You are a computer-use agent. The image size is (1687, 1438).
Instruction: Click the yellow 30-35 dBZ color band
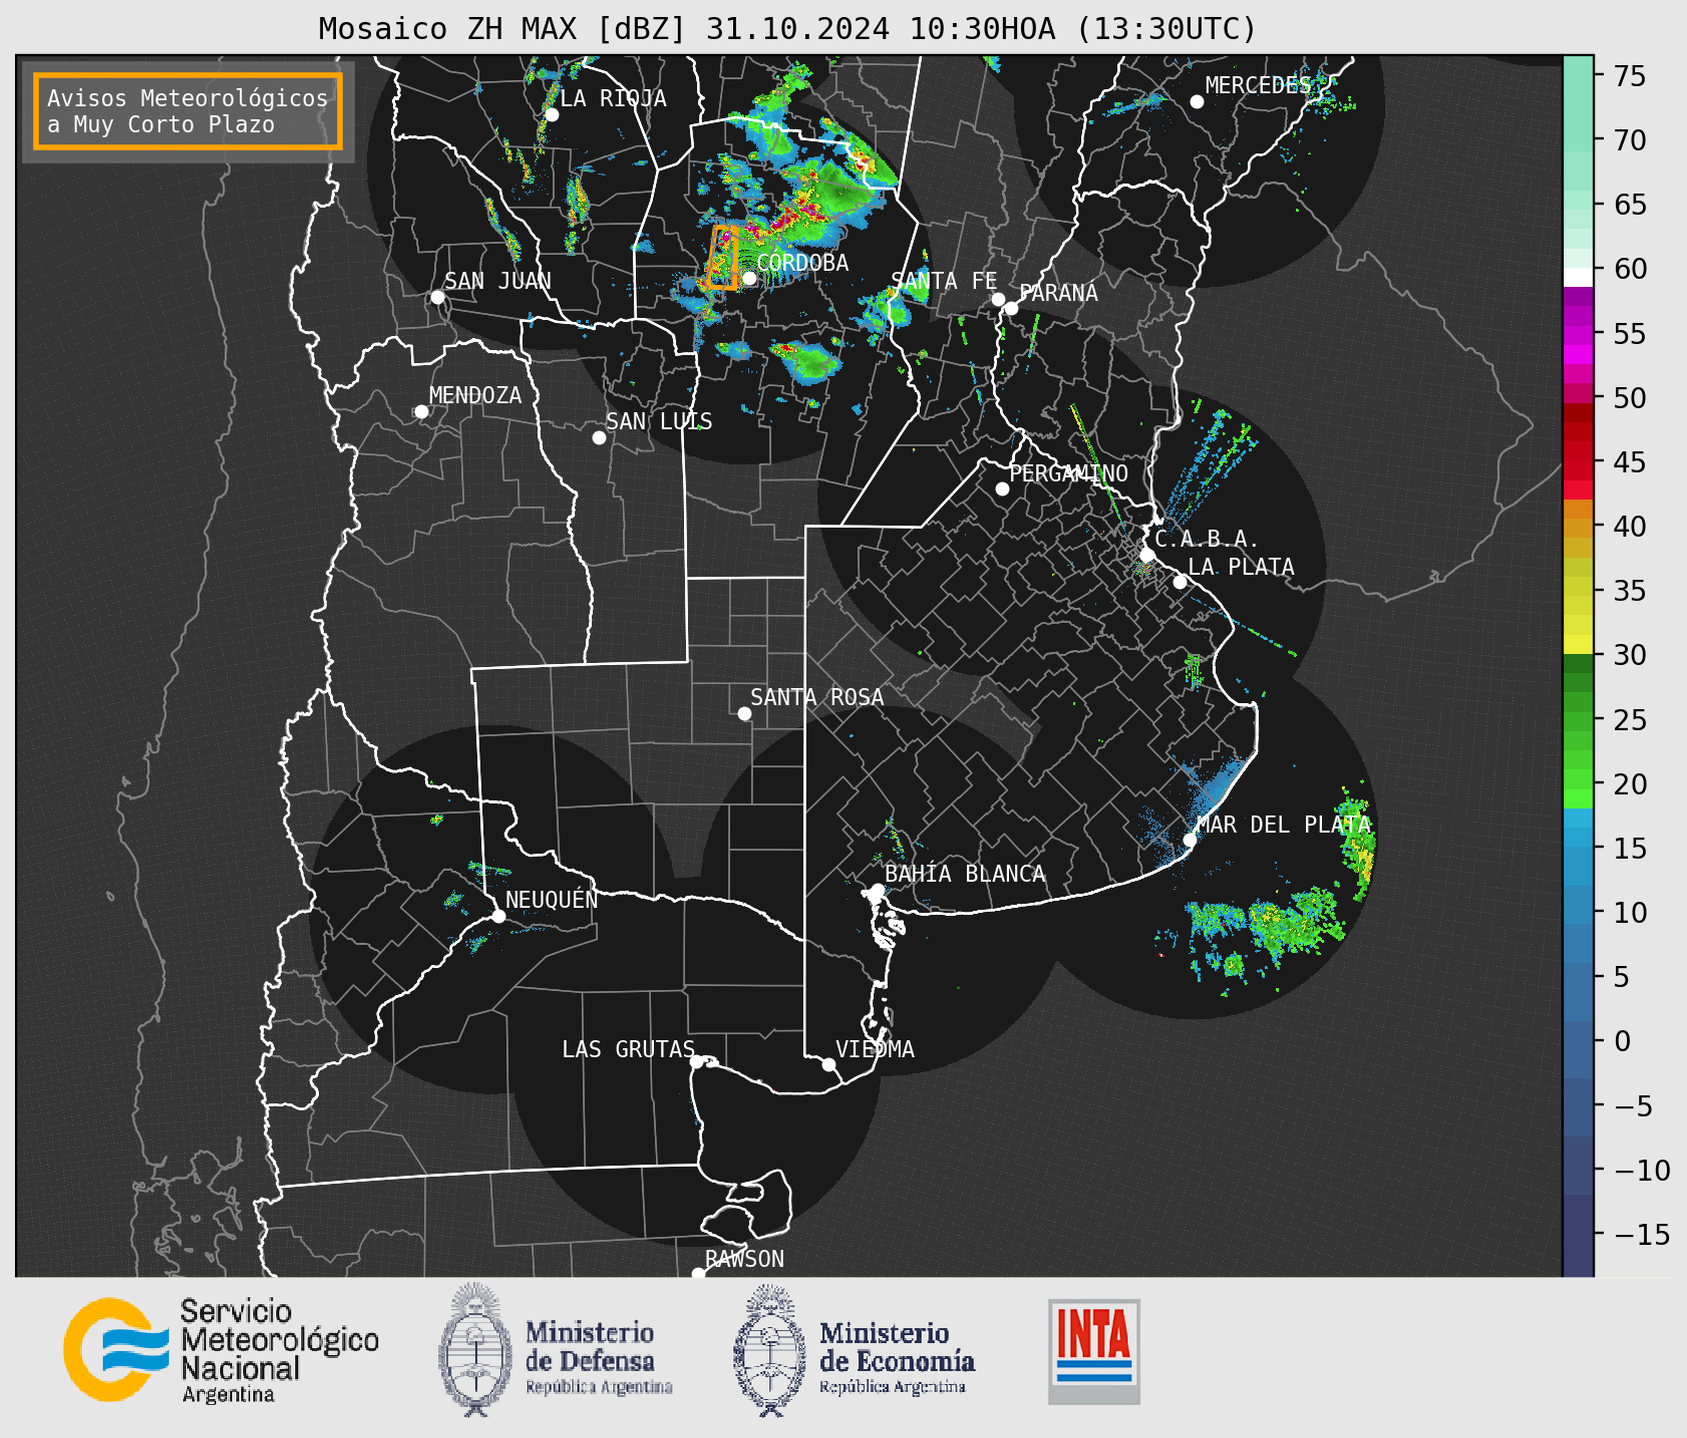point(1578,623)
